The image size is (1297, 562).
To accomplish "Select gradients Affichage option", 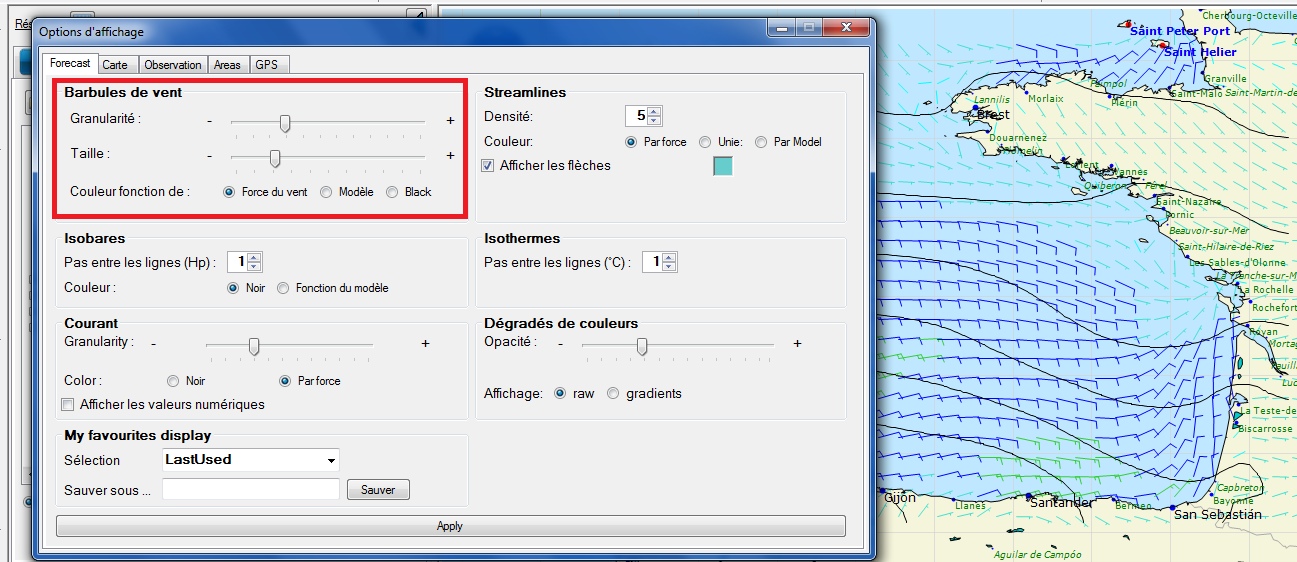I will (613, 394).
